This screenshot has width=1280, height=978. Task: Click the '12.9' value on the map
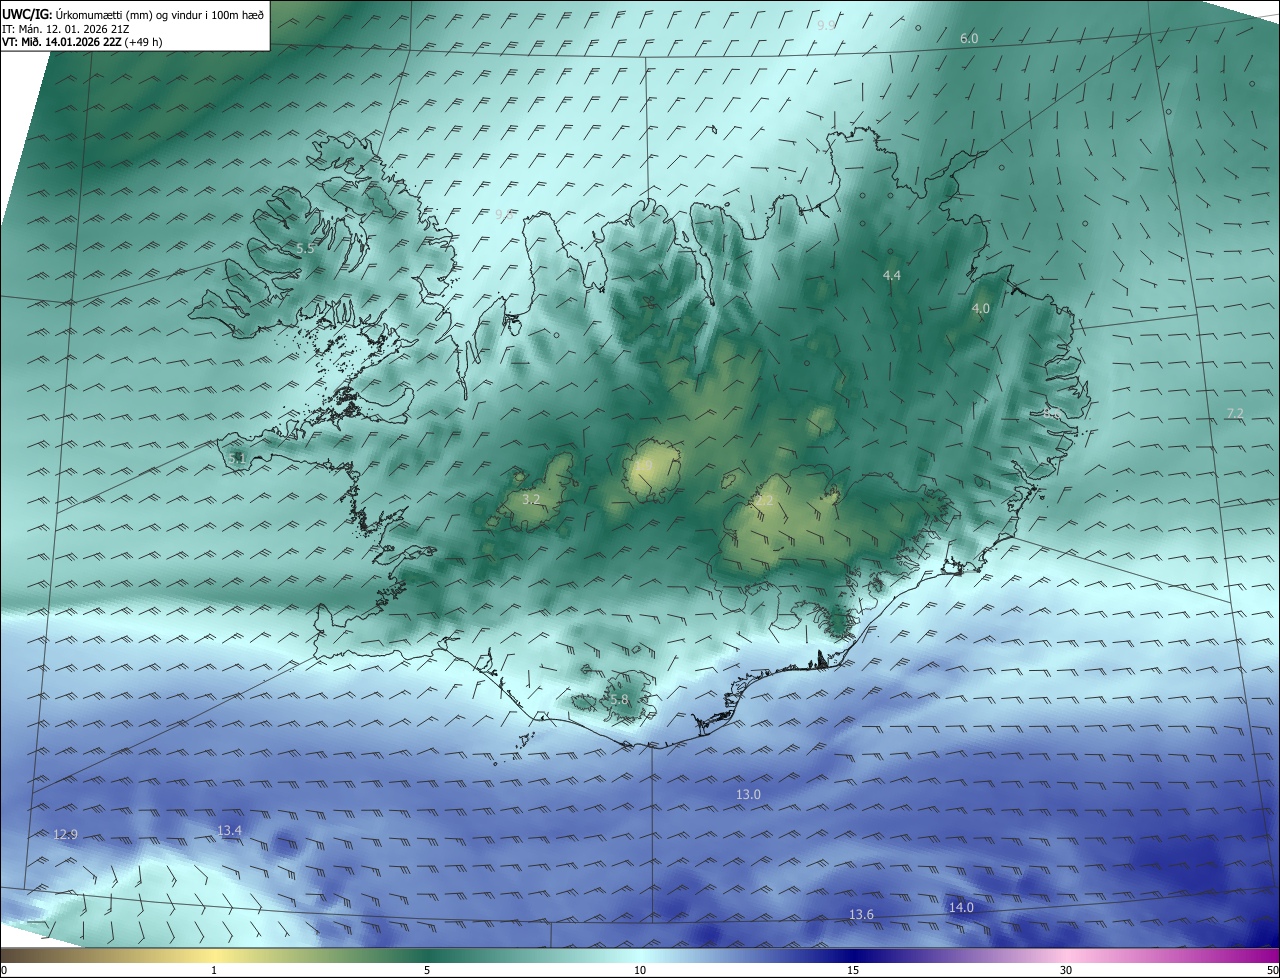coord(65,834)
